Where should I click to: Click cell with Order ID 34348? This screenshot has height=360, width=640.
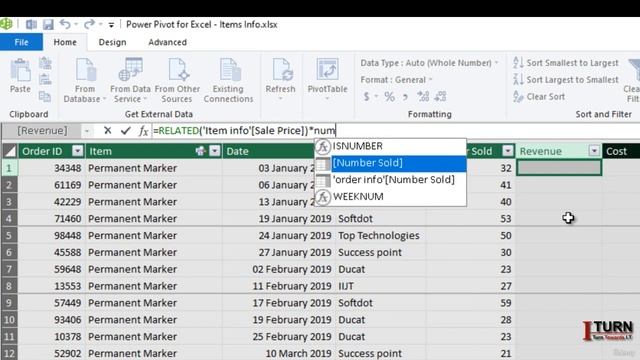click(x=51, y=168)
